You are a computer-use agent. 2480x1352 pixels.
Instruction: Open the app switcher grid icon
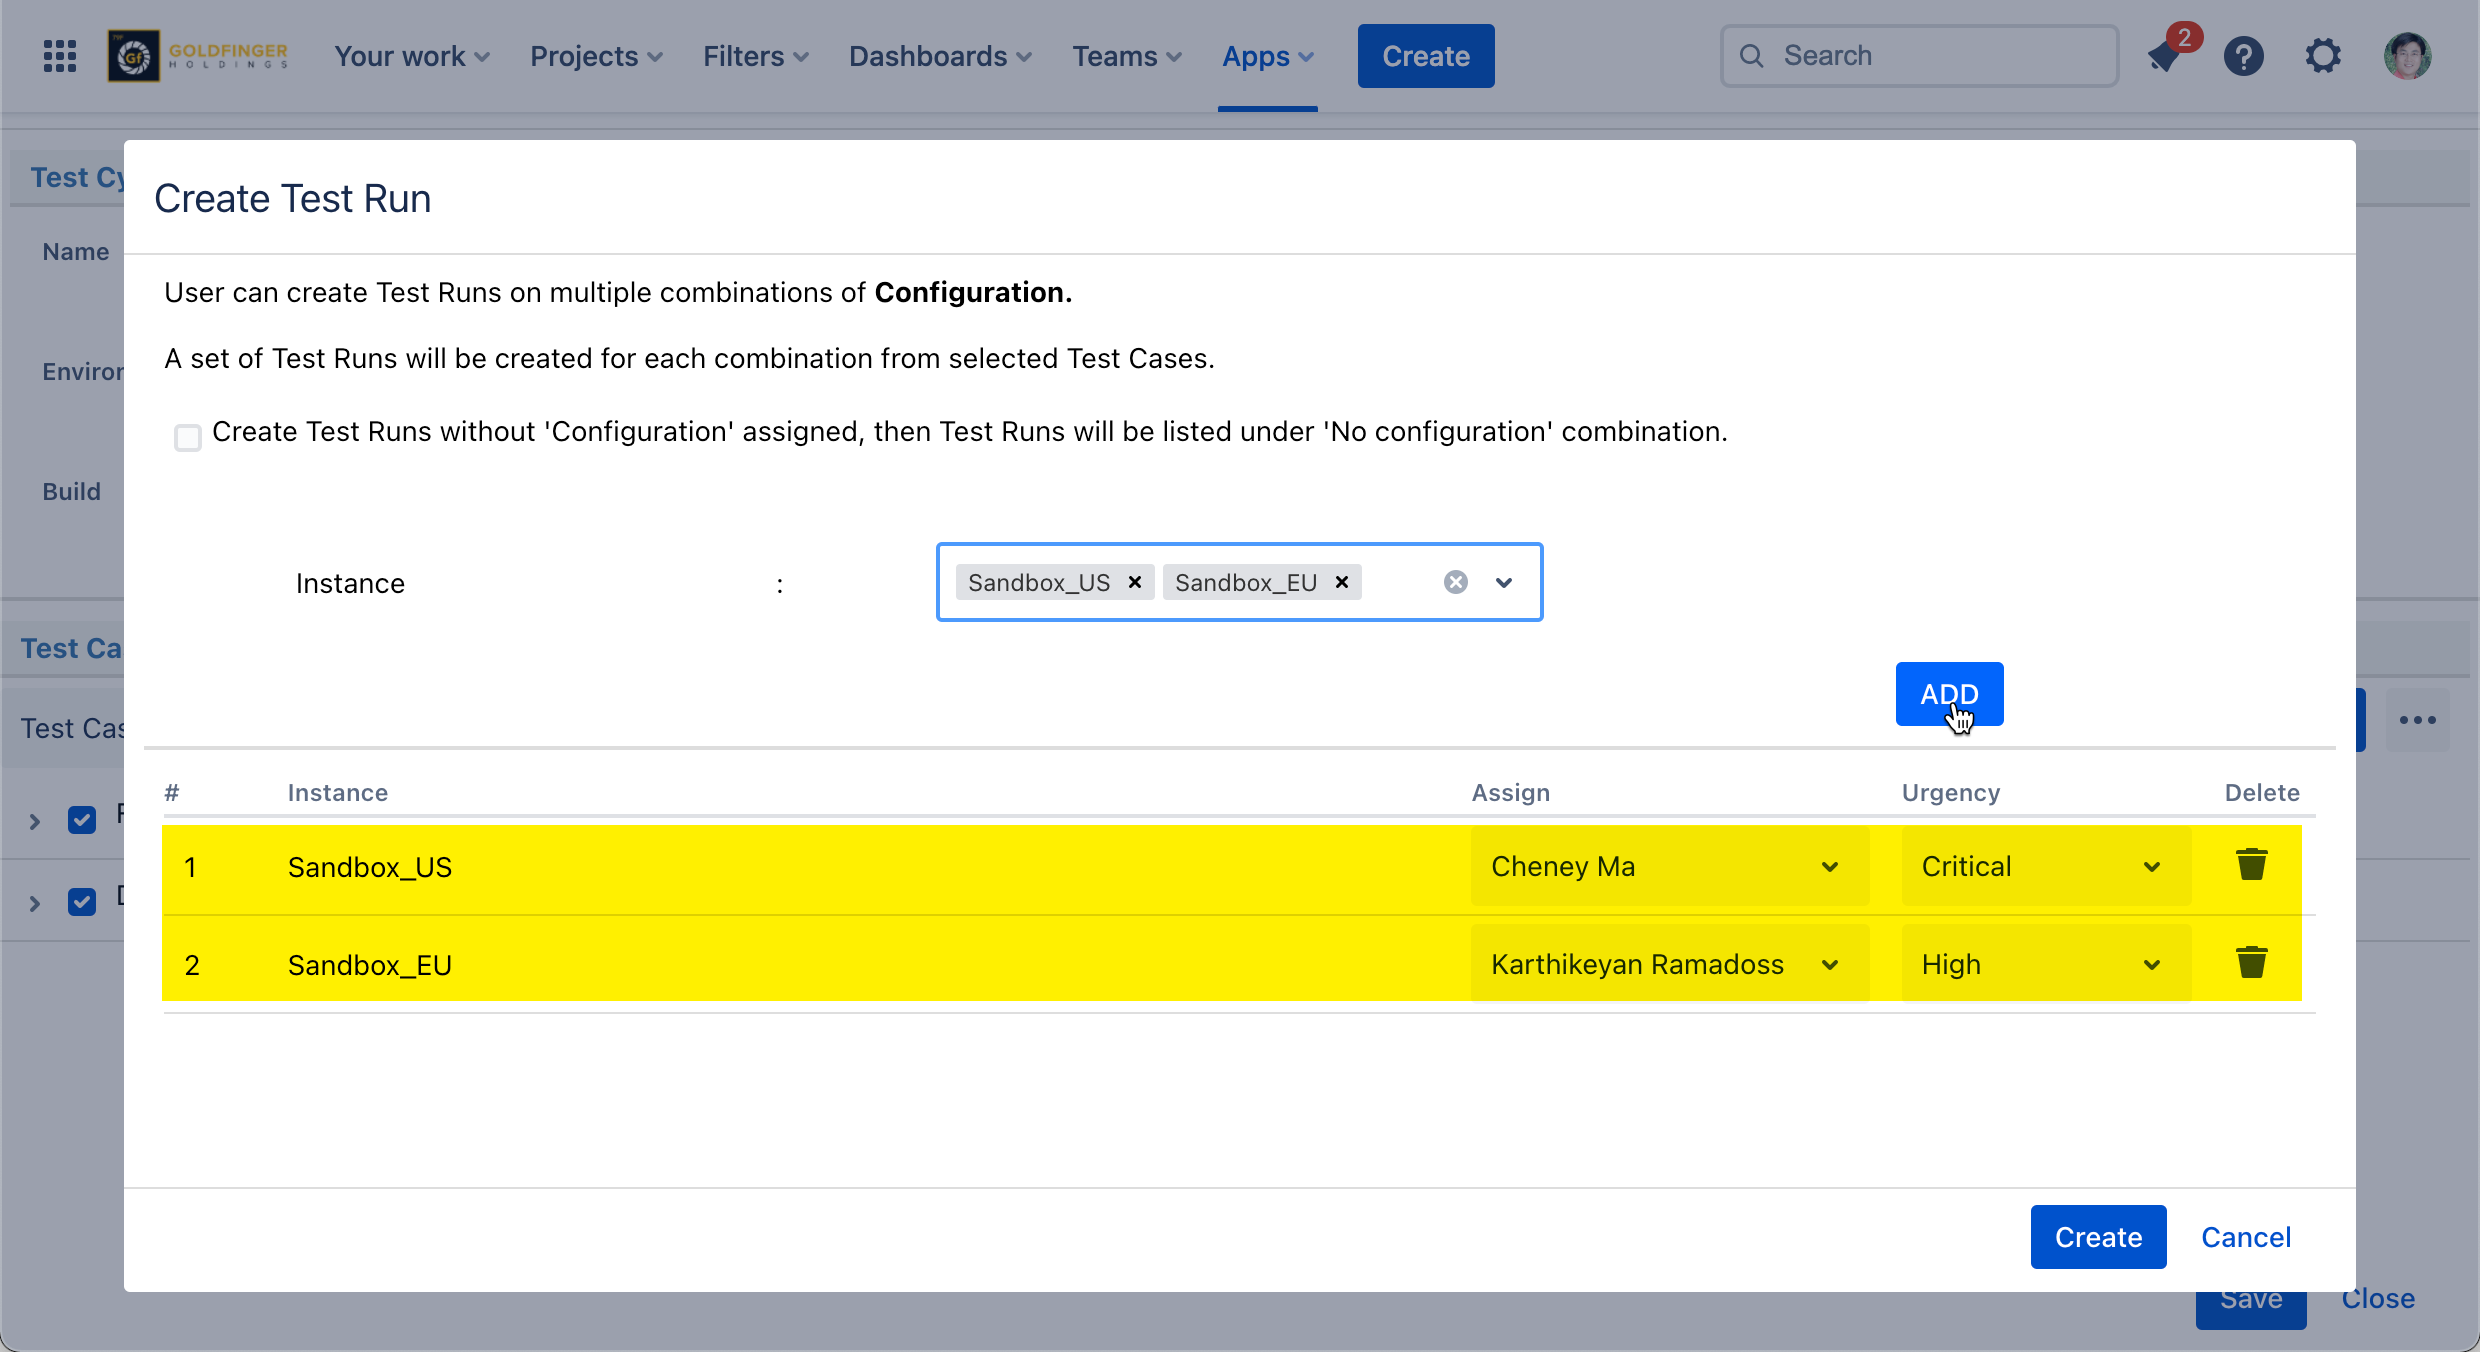(x=60, y=56)
